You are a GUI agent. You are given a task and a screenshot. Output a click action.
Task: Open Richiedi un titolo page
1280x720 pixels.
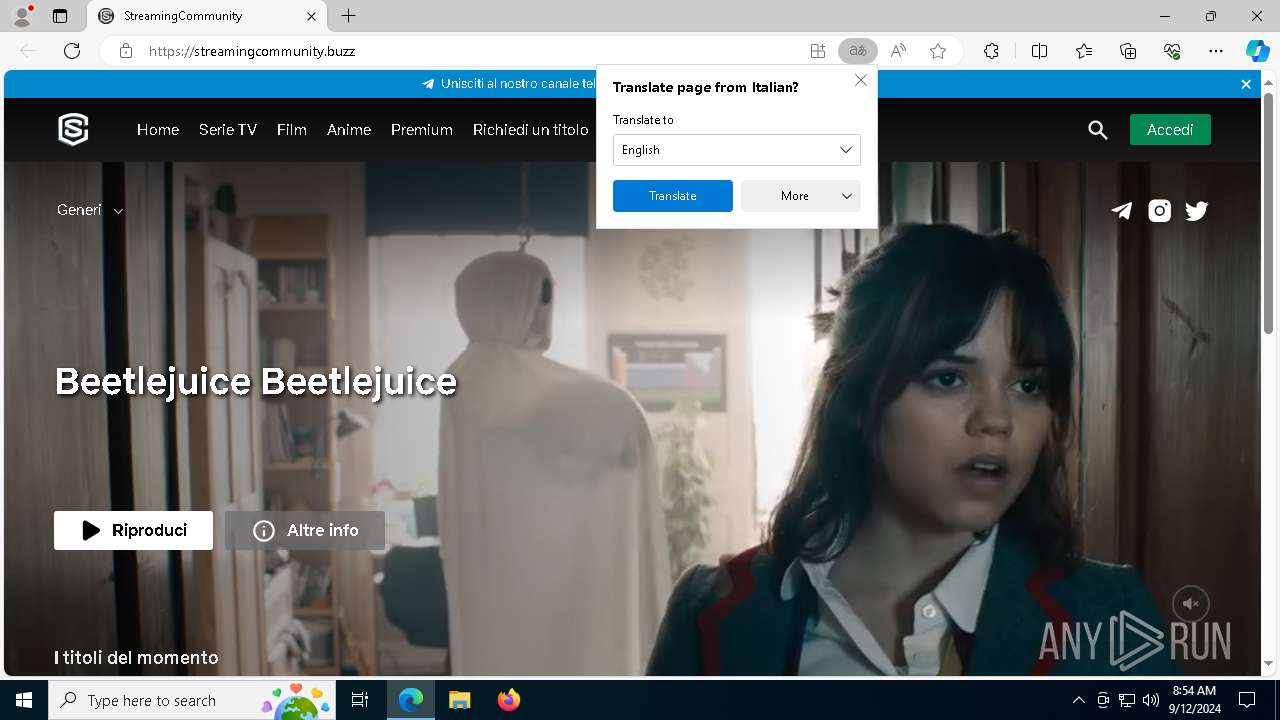(531, 130)
